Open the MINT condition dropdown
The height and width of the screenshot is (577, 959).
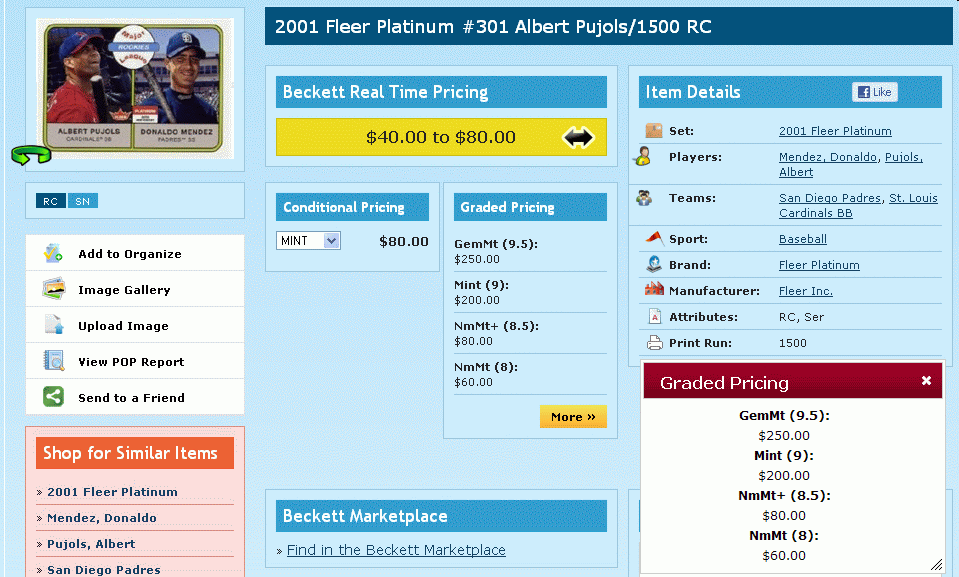(x=308, y=240)
